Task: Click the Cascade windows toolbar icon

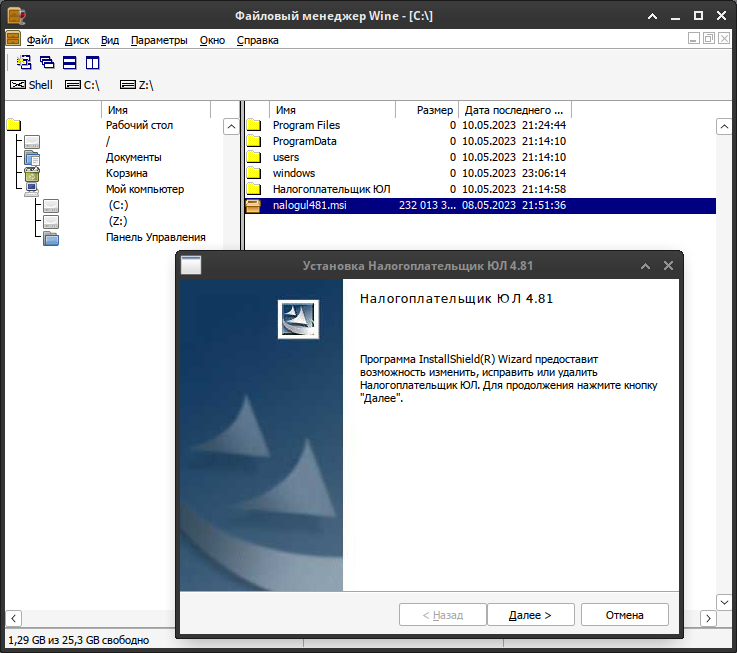Action: point(47,62)
